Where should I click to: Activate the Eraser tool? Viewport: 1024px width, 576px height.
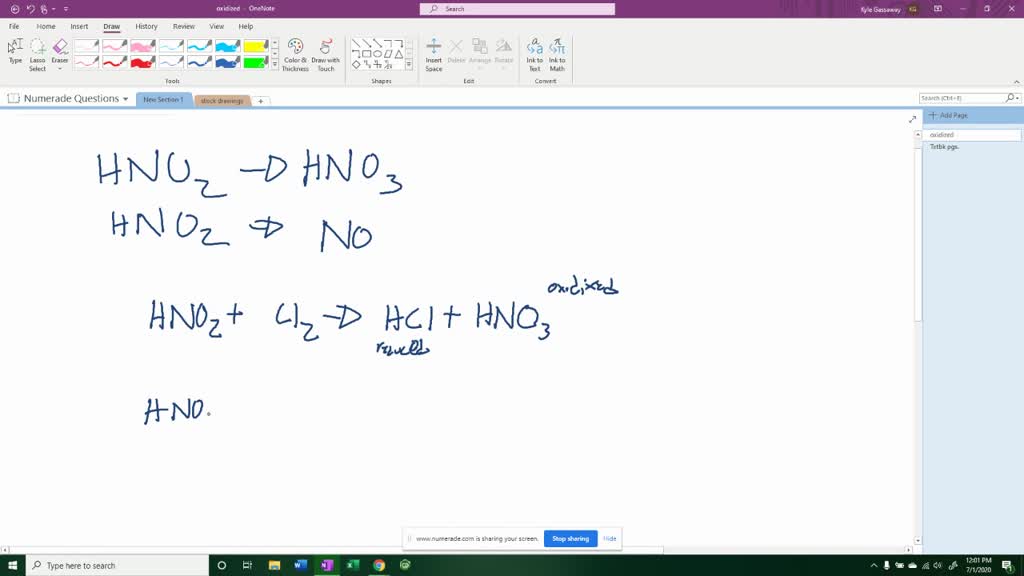point(58,45)
